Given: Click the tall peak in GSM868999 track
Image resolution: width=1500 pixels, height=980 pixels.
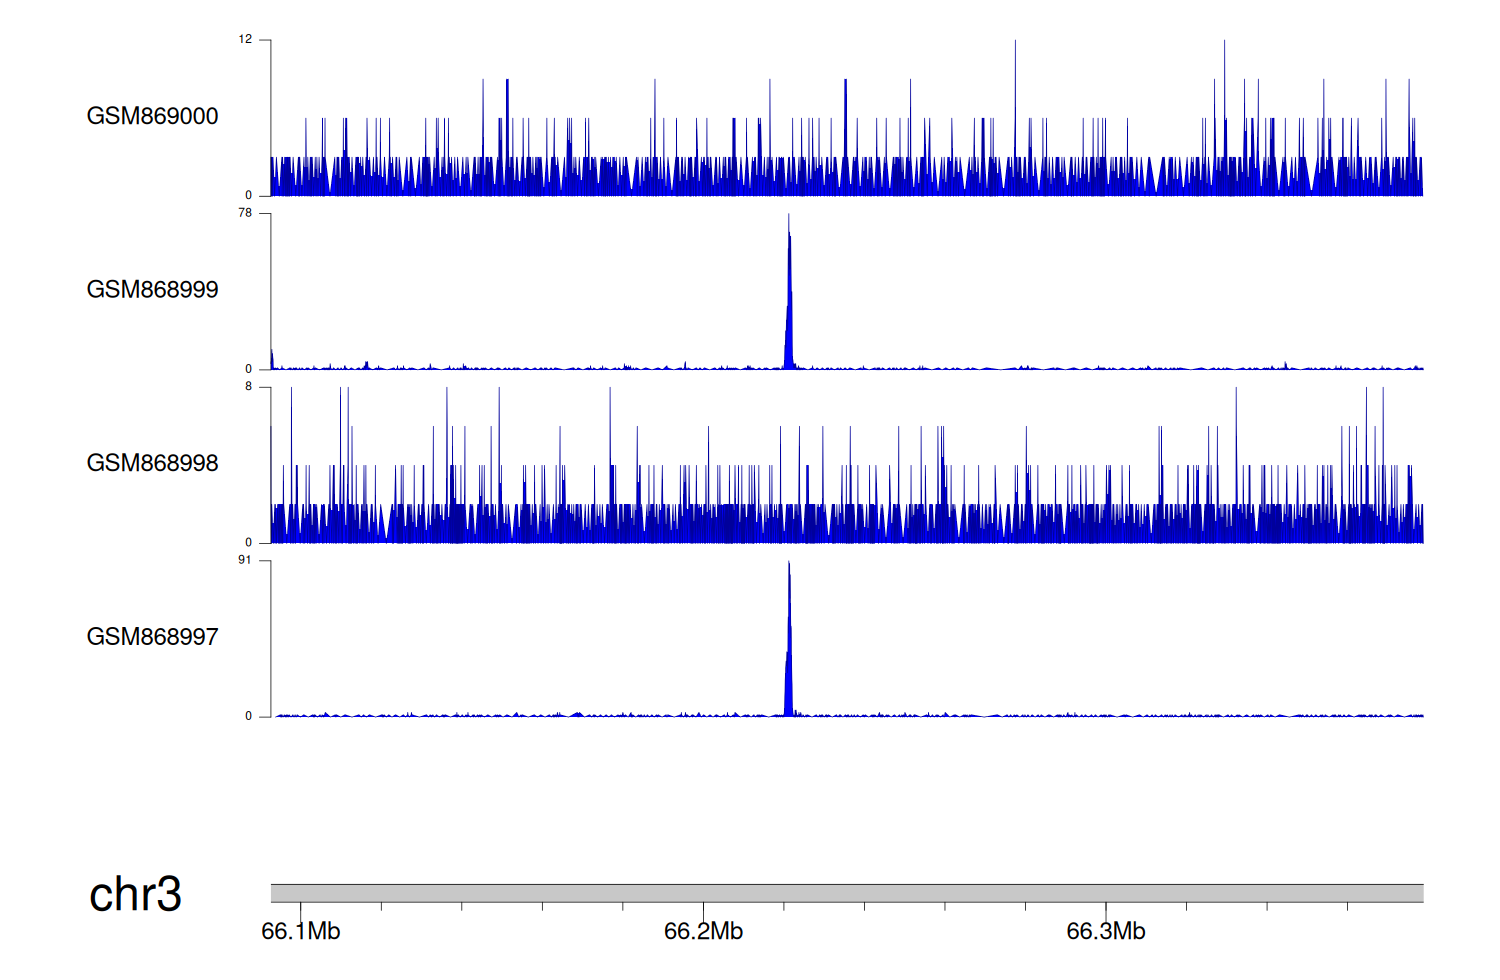Looking at the screenshot, I should [x=789, y=300].
